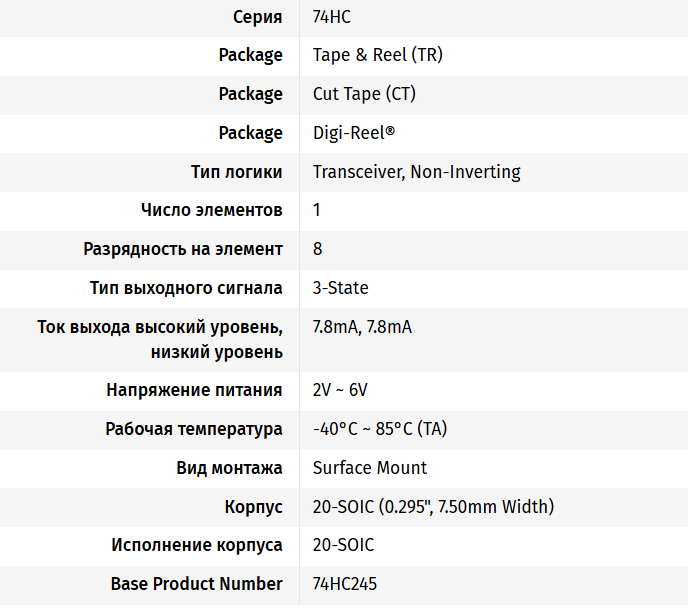Click the Base Product Number label

tap(197, 584)
